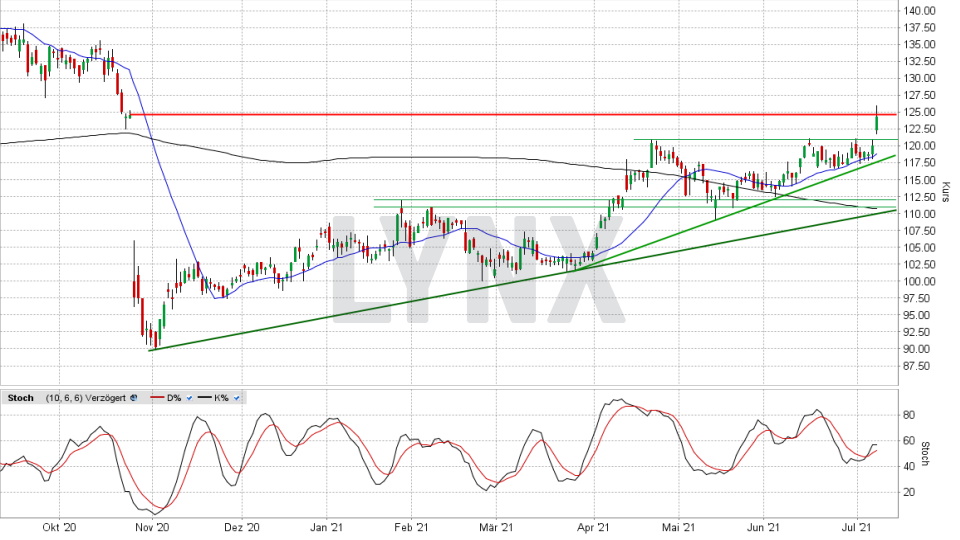Click the Mär '21 date label
This screenshot has width=960, height=540.
(x=495, y=527)
